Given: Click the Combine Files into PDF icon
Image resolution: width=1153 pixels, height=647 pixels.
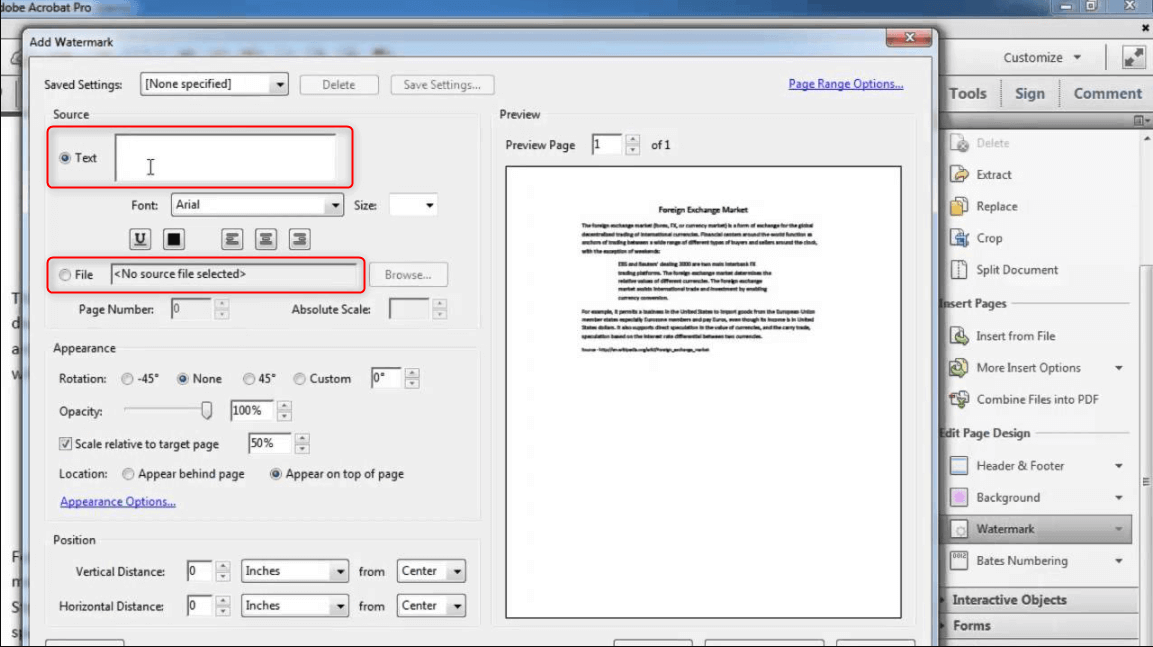Looking at the screenshot, I should [959, 399].
